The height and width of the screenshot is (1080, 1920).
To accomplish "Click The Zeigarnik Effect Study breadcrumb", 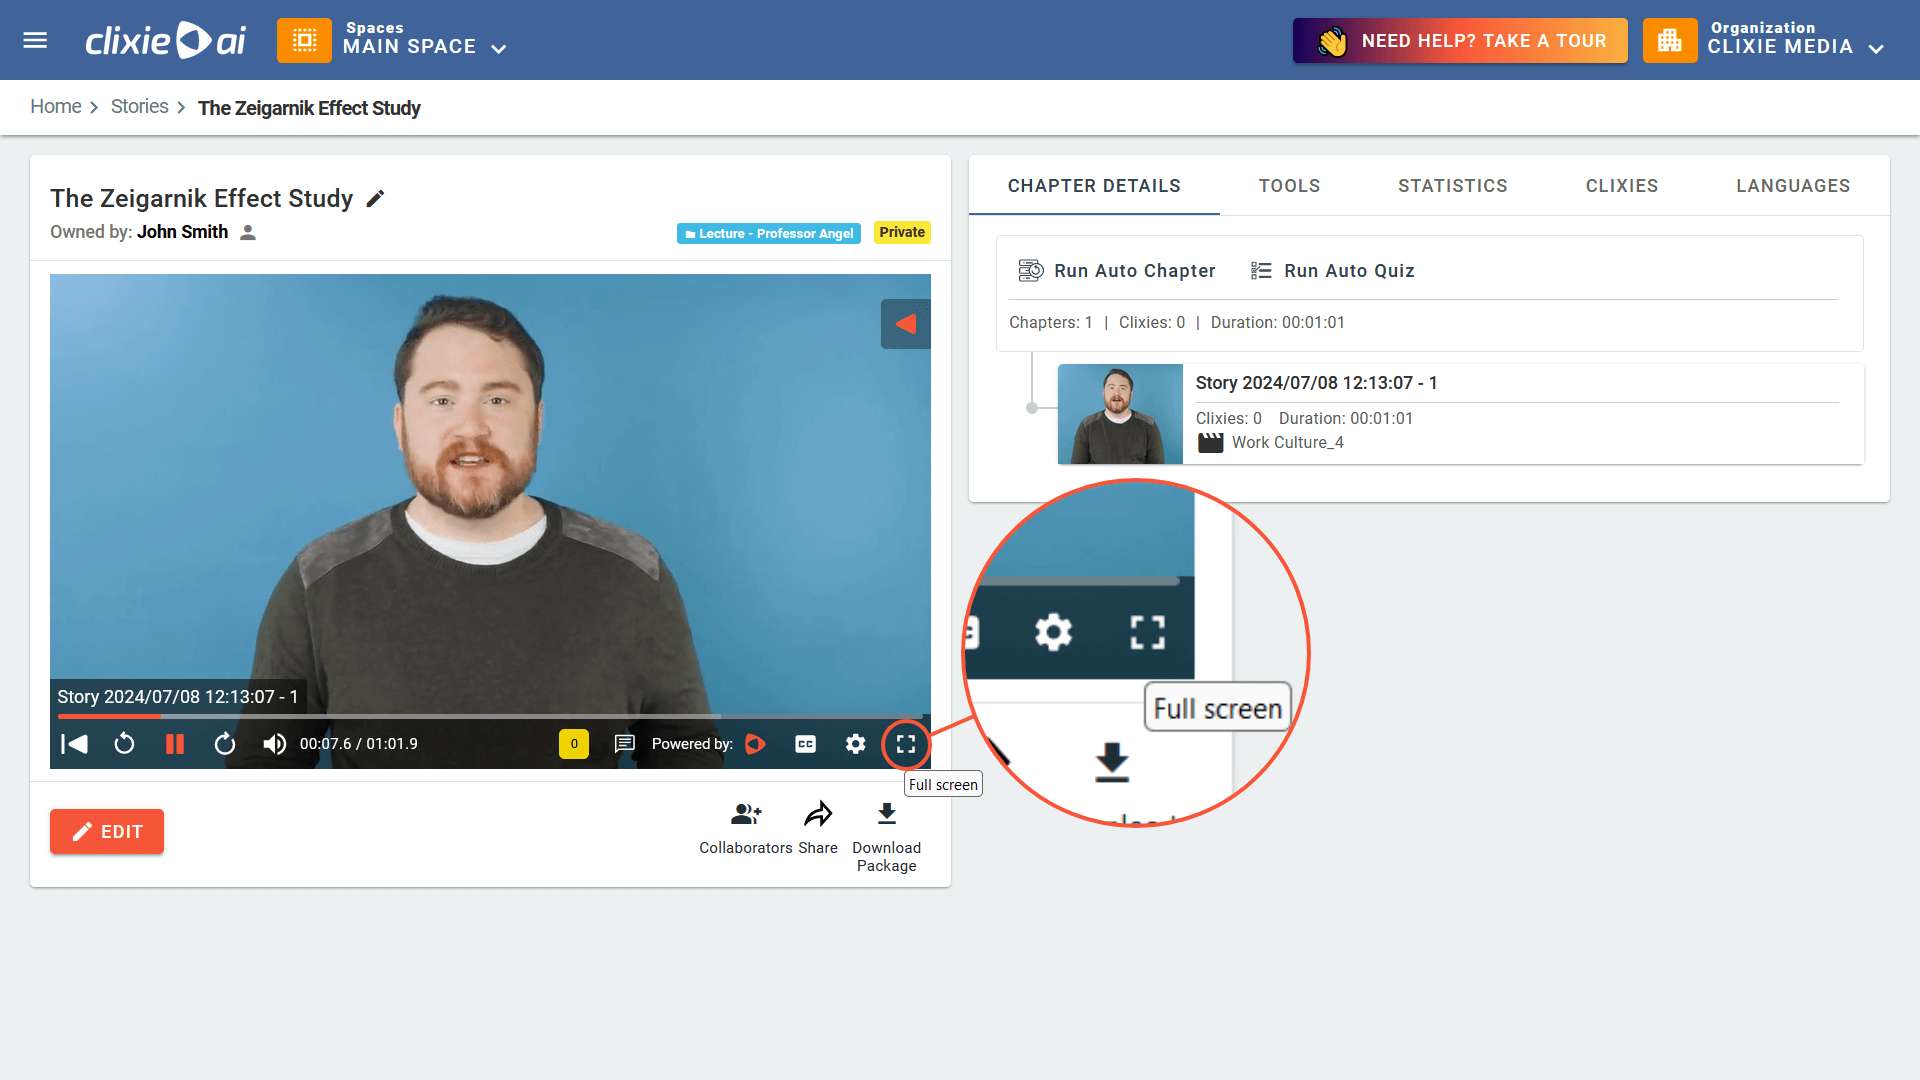I will [x=309, y=108].
